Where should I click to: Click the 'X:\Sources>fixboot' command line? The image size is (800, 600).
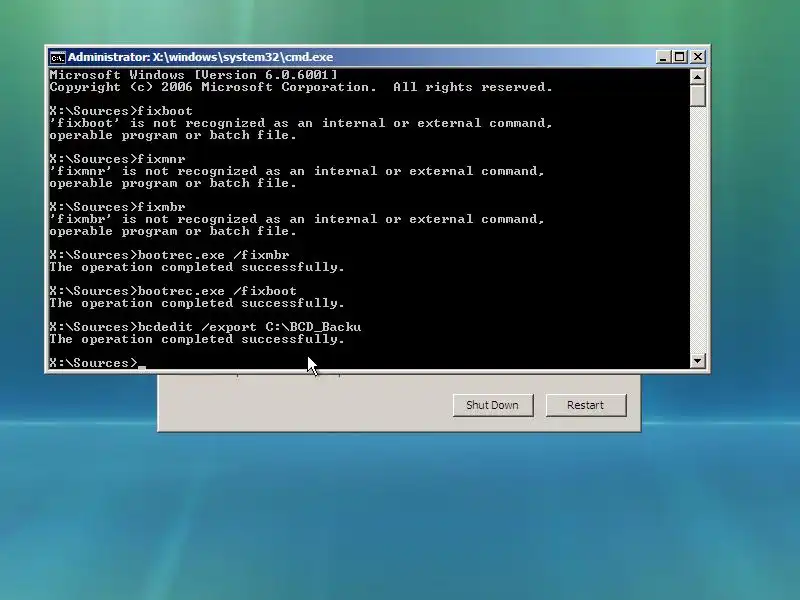[121, 111]
